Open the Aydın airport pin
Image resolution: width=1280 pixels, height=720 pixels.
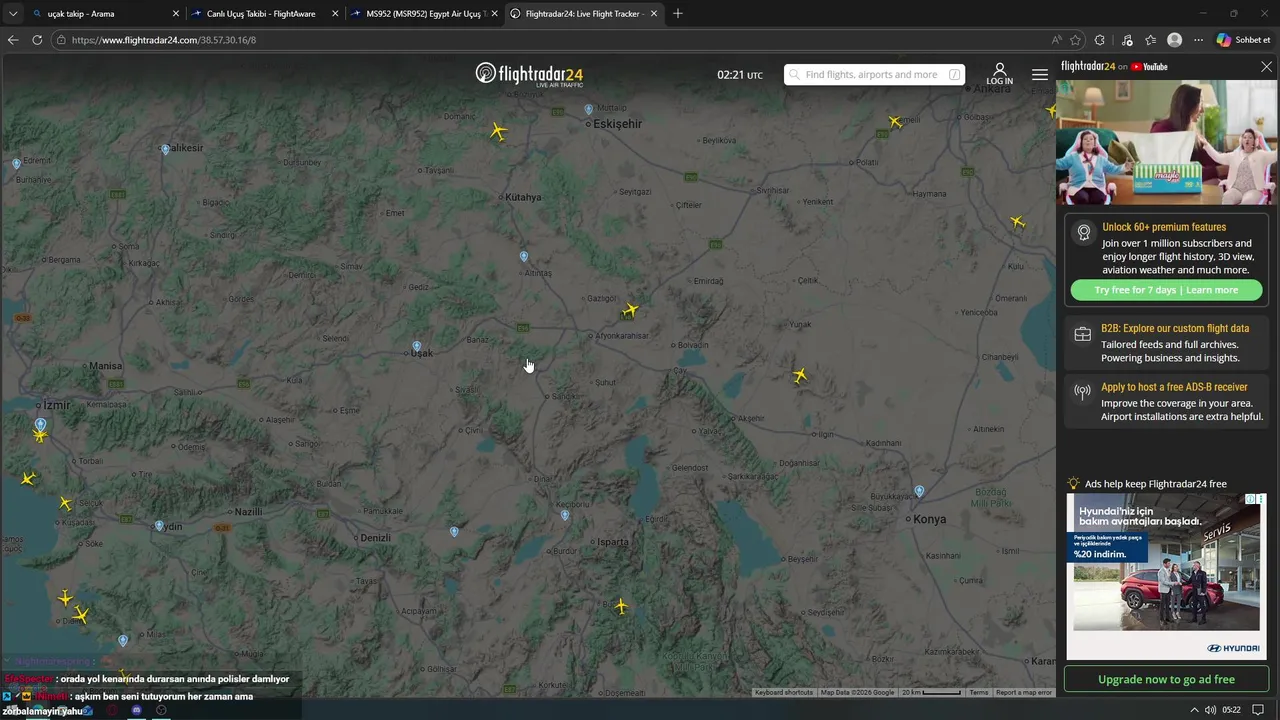click(159, 525)
